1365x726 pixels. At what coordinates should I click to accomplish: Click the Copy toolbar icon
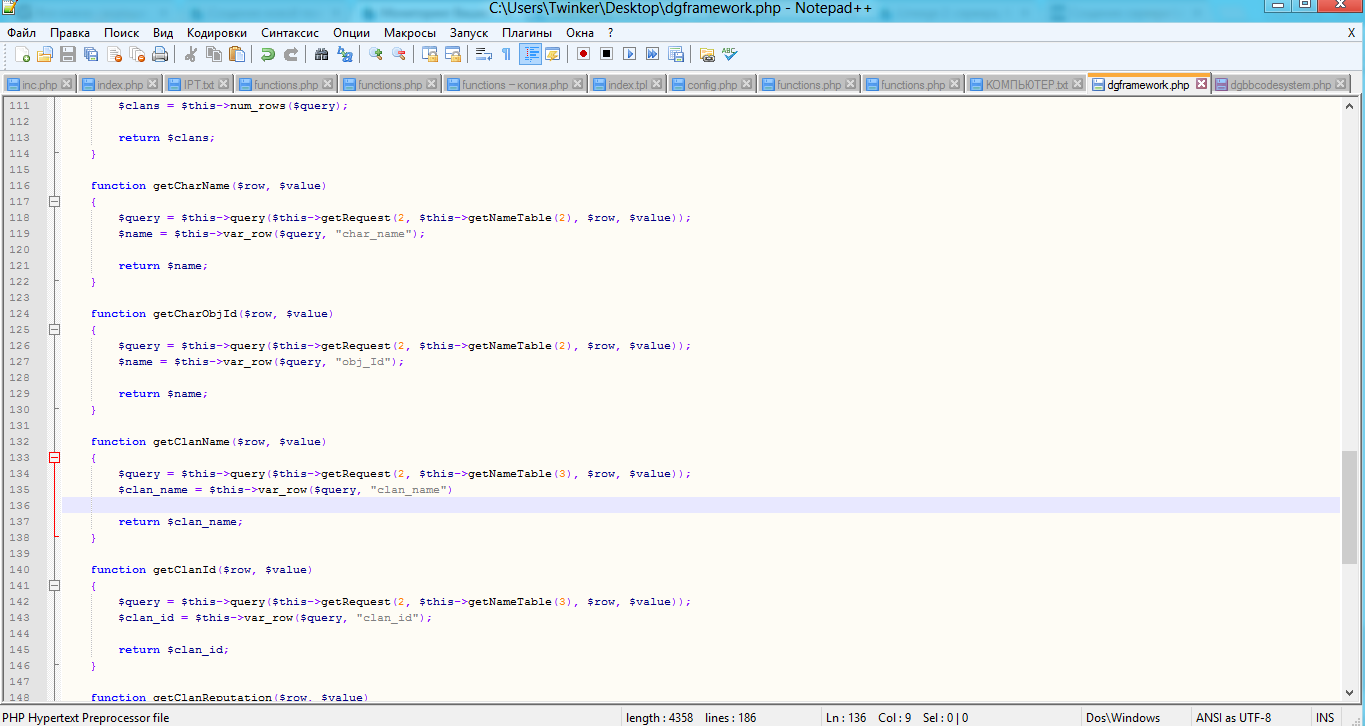coord(213,54)
